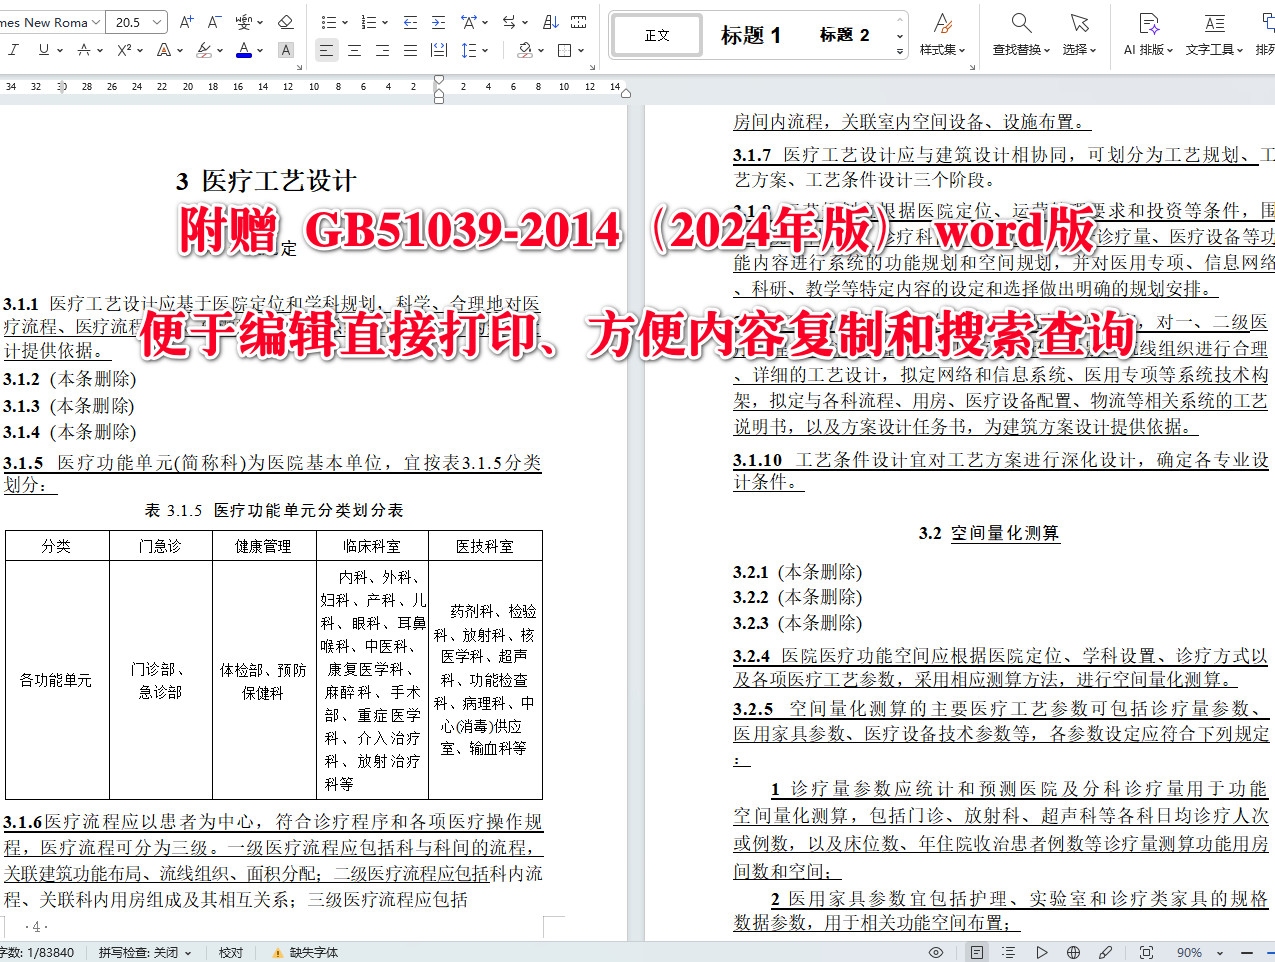Expand the font name dropdown
1275x962 pixels.
pos(96,22)
